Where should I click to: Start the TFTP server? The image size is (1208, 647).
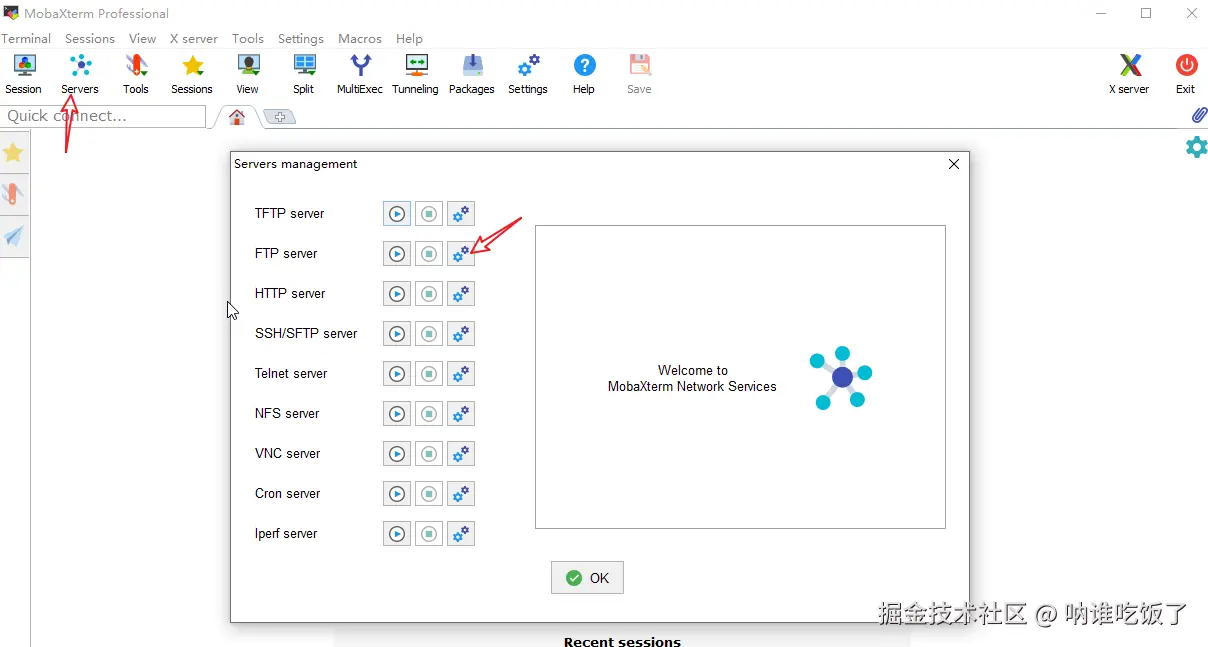(x=397, y=214)
